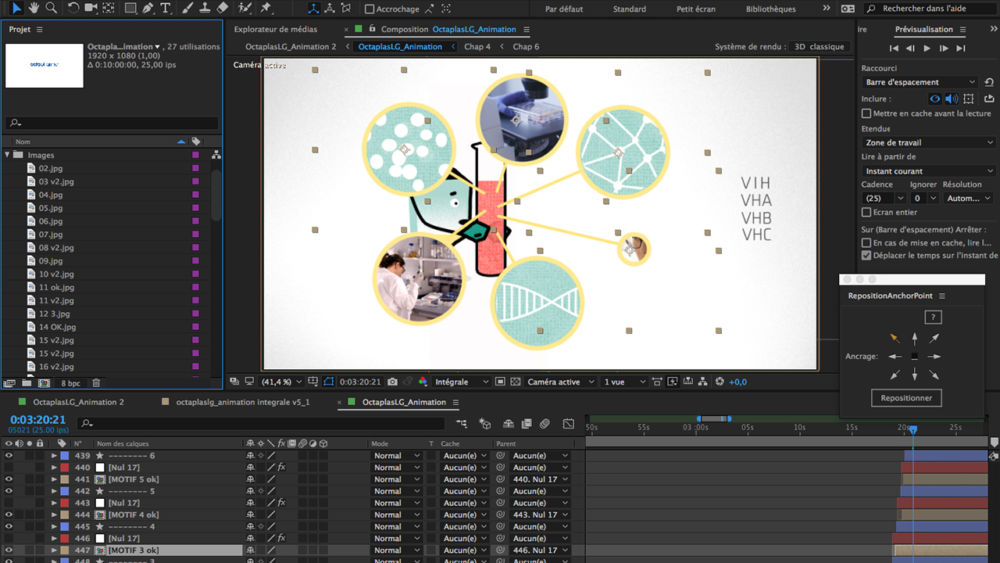Click the reset shortcut icon in Prévisualisation
The width and height of the screenshot is (1000, 563).
click(989, 82)
